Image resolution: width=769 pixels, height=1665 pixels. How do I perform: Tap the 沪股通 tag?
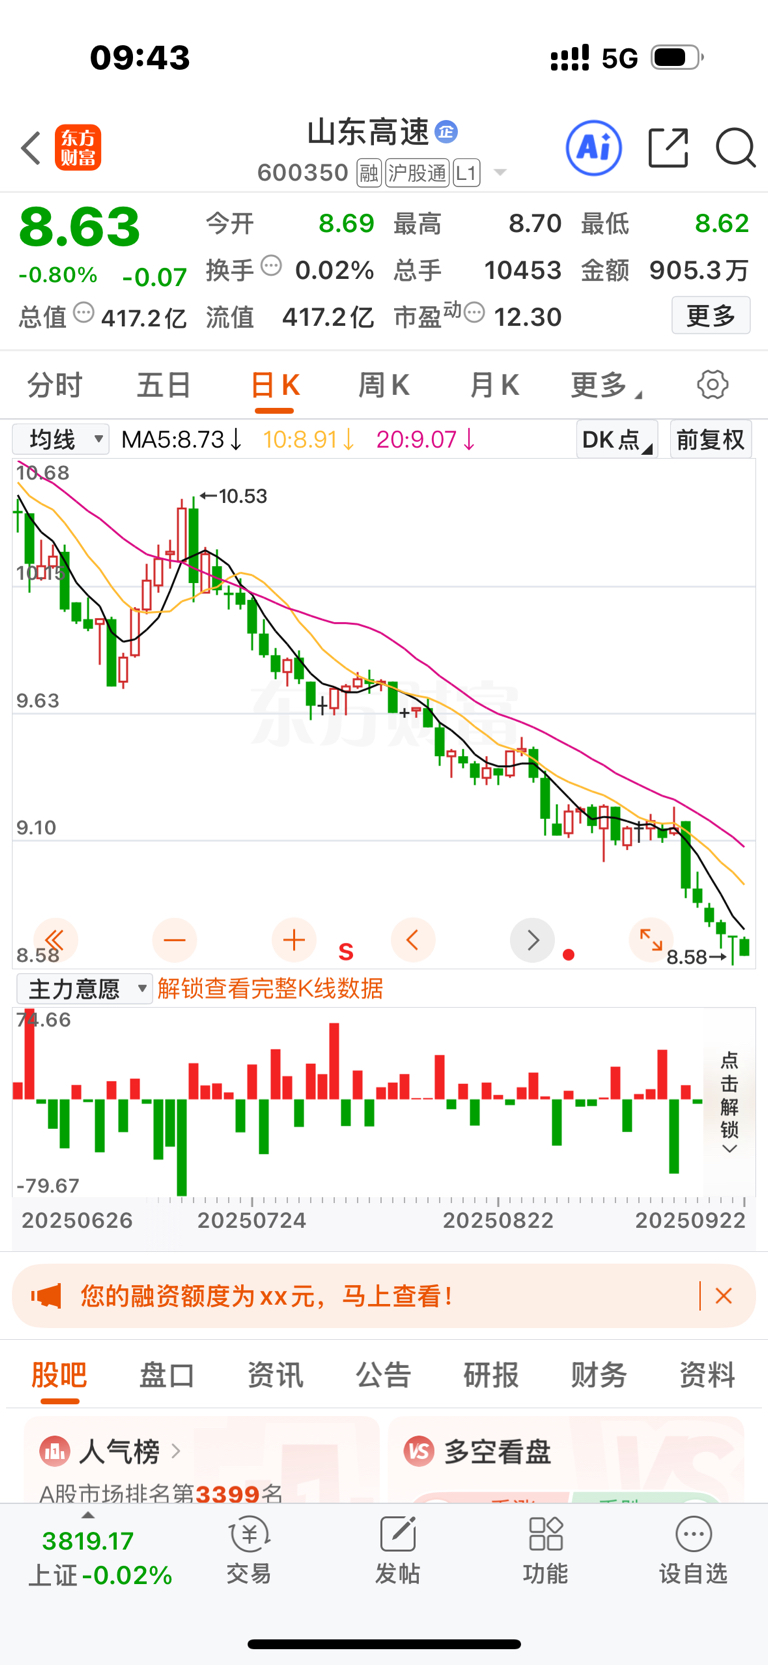[x=417, y=173]
